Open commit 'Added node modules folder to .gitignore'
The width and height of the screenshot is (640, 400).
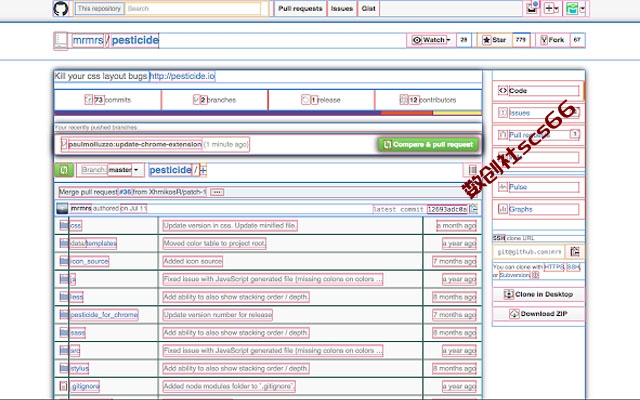point(229,386)
